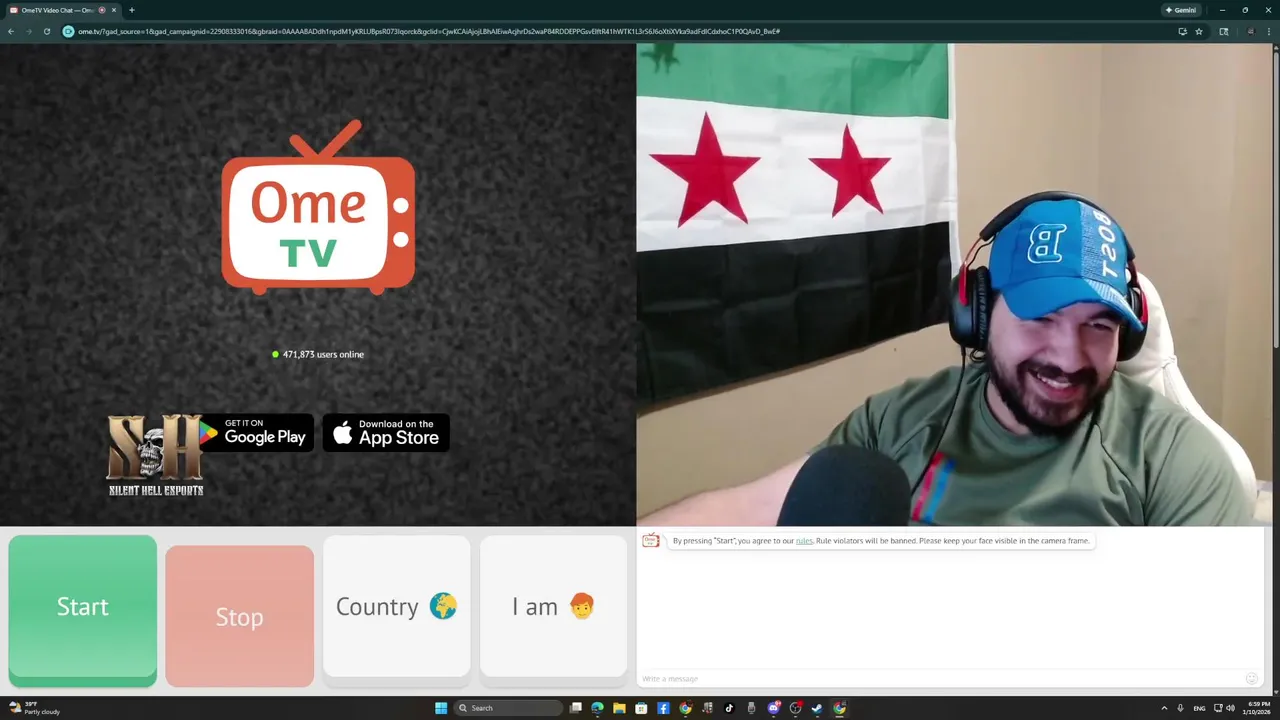Click the red Stop button
This screenshot has width=1280, height=720.
239,616
